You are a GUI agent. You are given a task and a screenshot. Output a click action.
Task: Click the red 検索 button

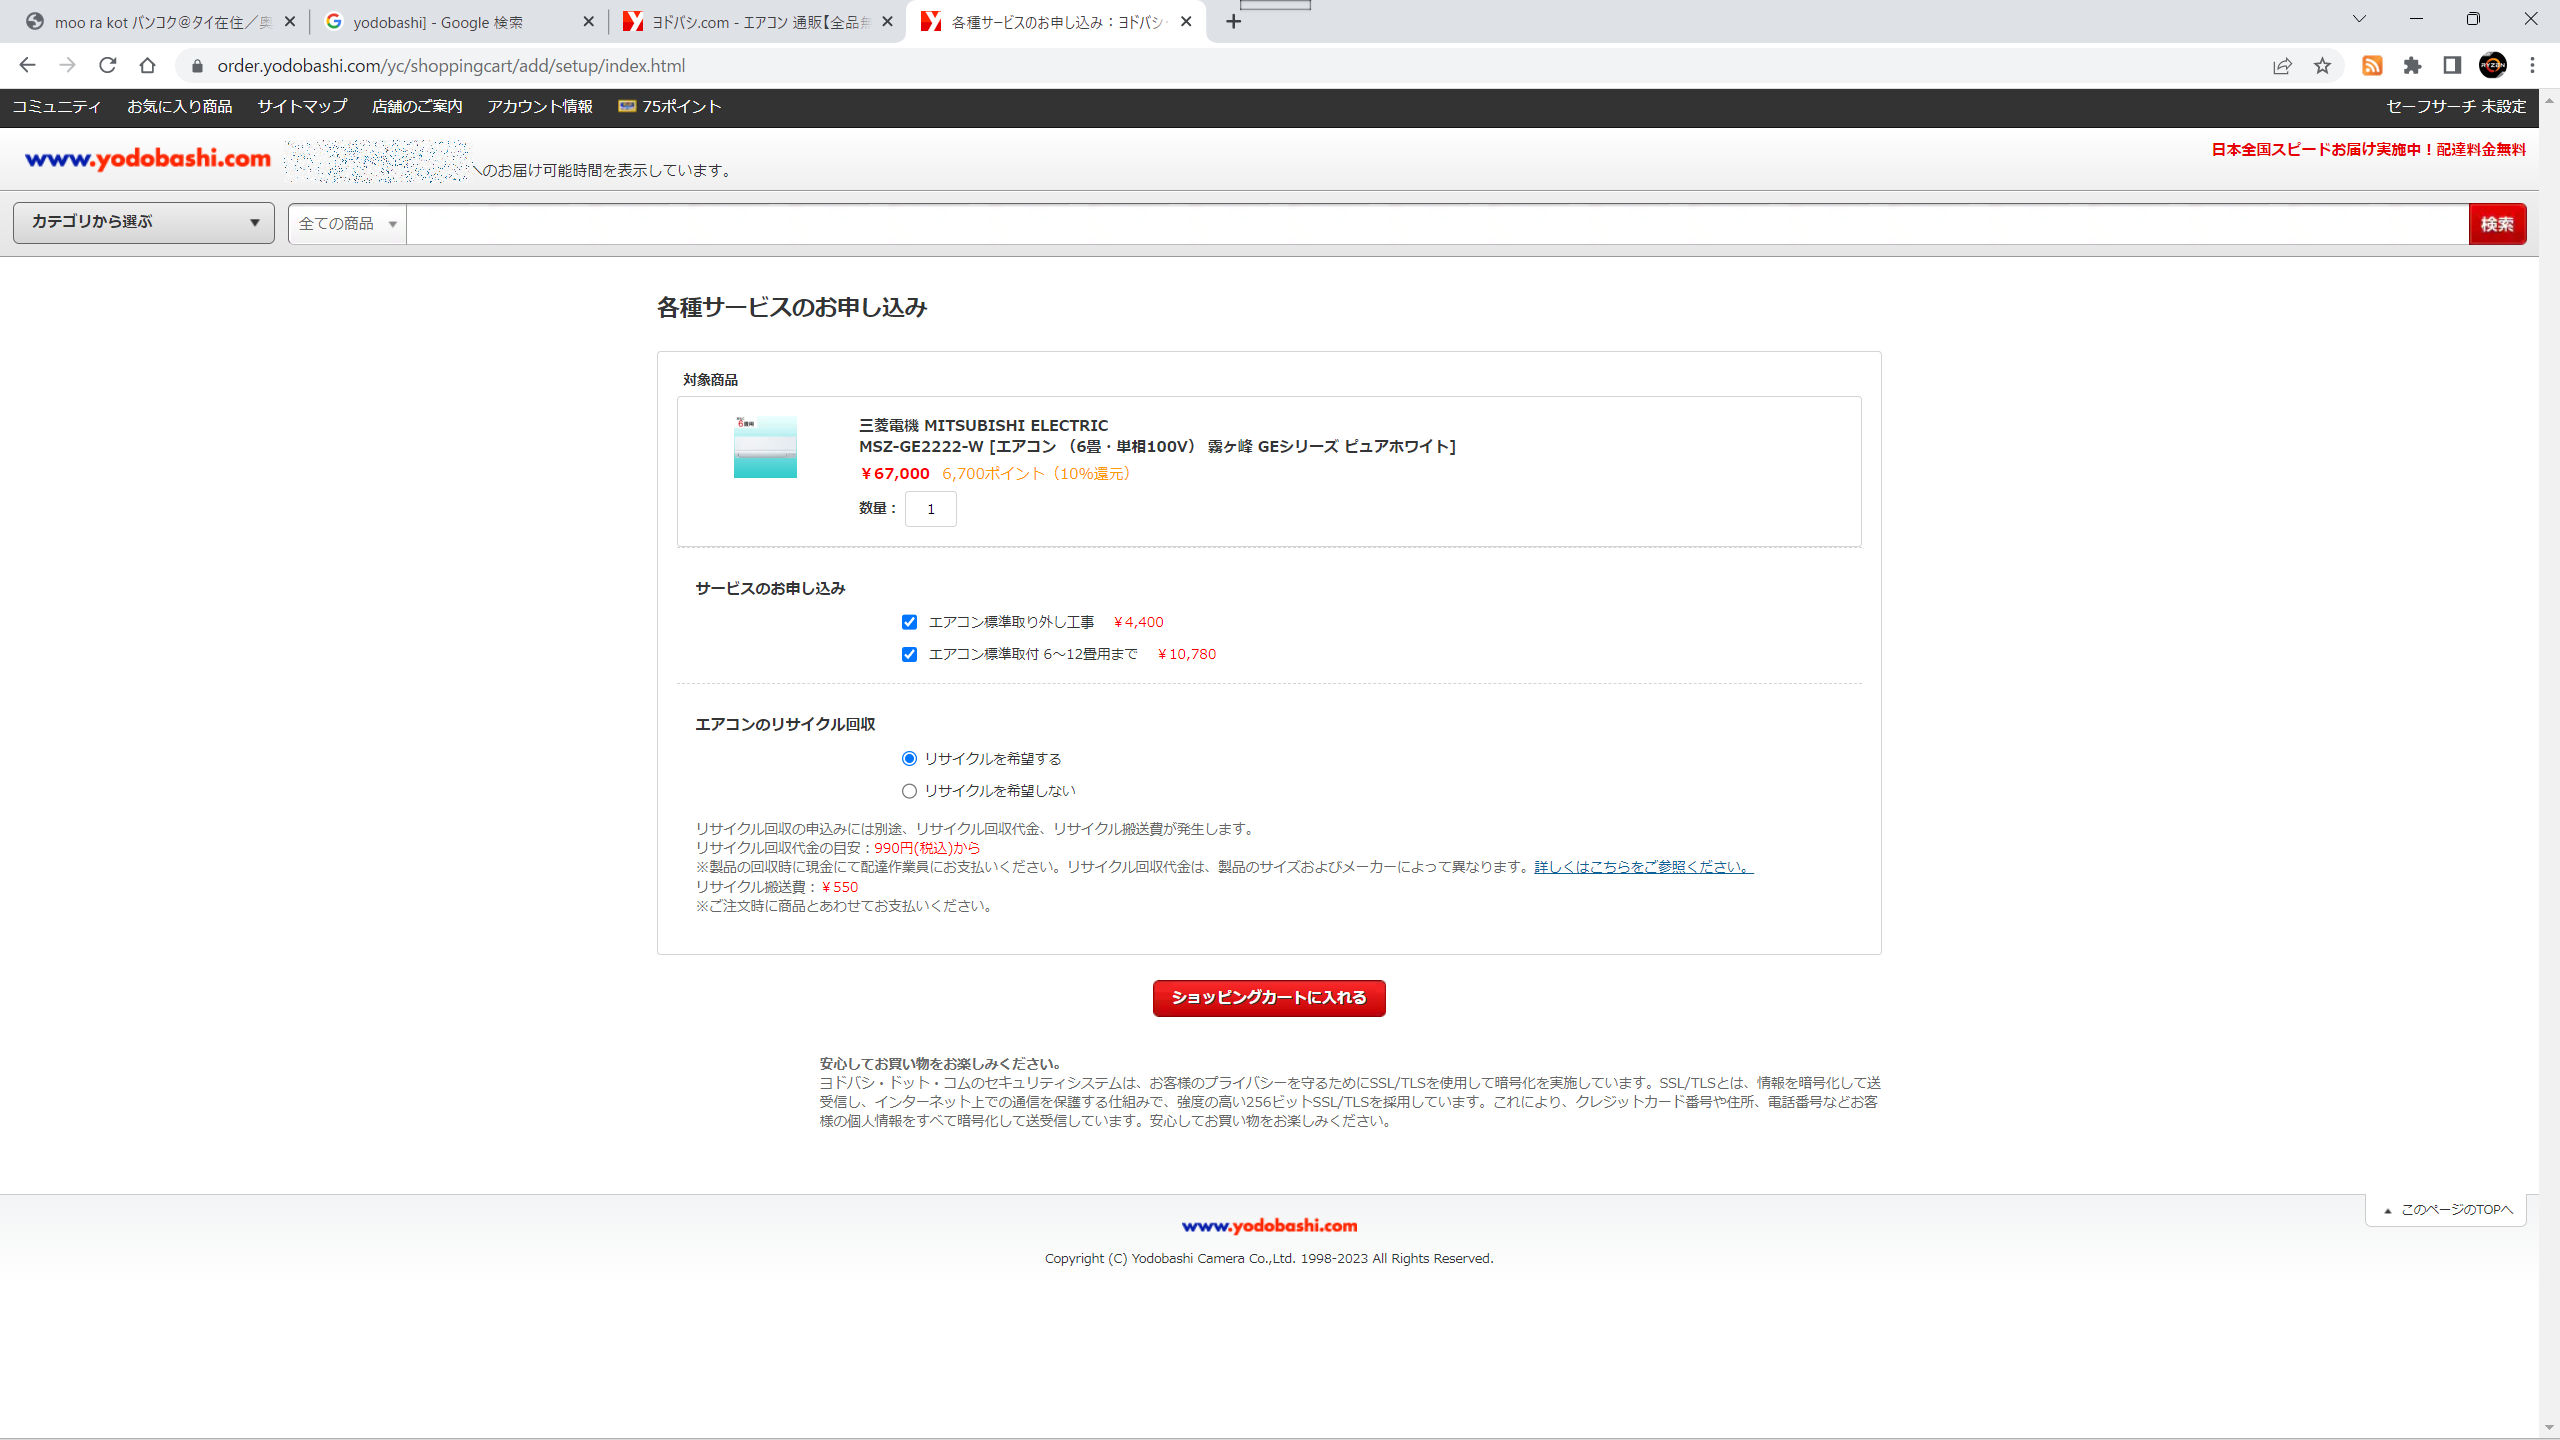(2497, 224)
